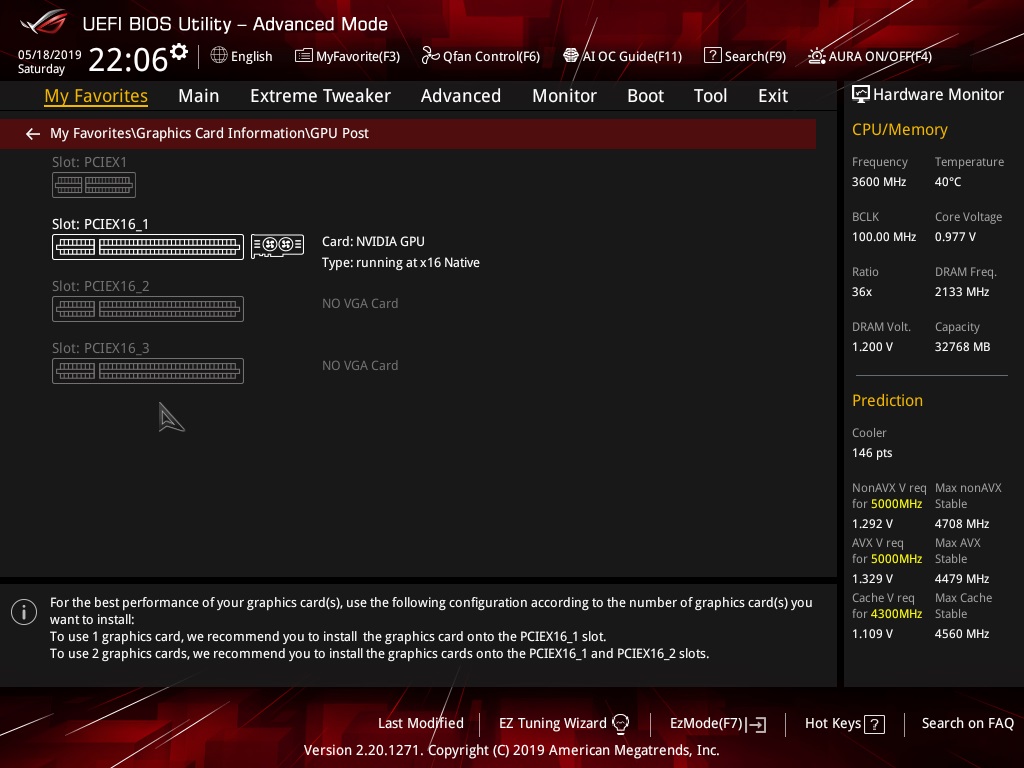Click the EZ Tuning Wizard lightbulb icon
The height and width of the screenshot is (768, 1024).
pyautogui.click(x=620, y=724)
